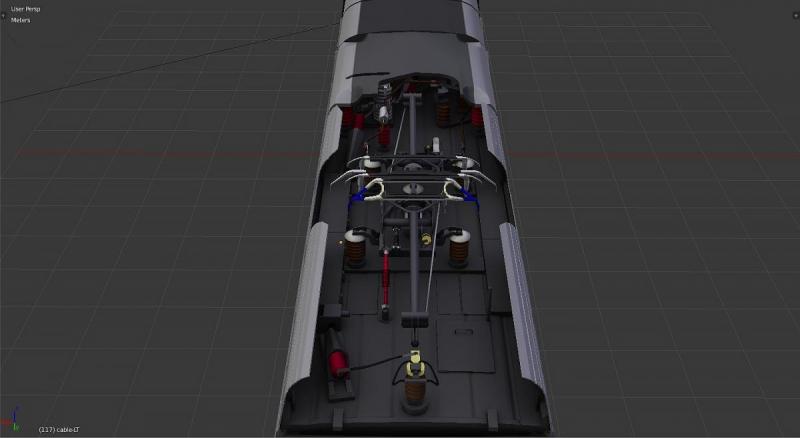The width and height of the screenshot is (800, 438).
Task: Select the red cylinder motor on the train roof
Action: [x=337, y=362]
